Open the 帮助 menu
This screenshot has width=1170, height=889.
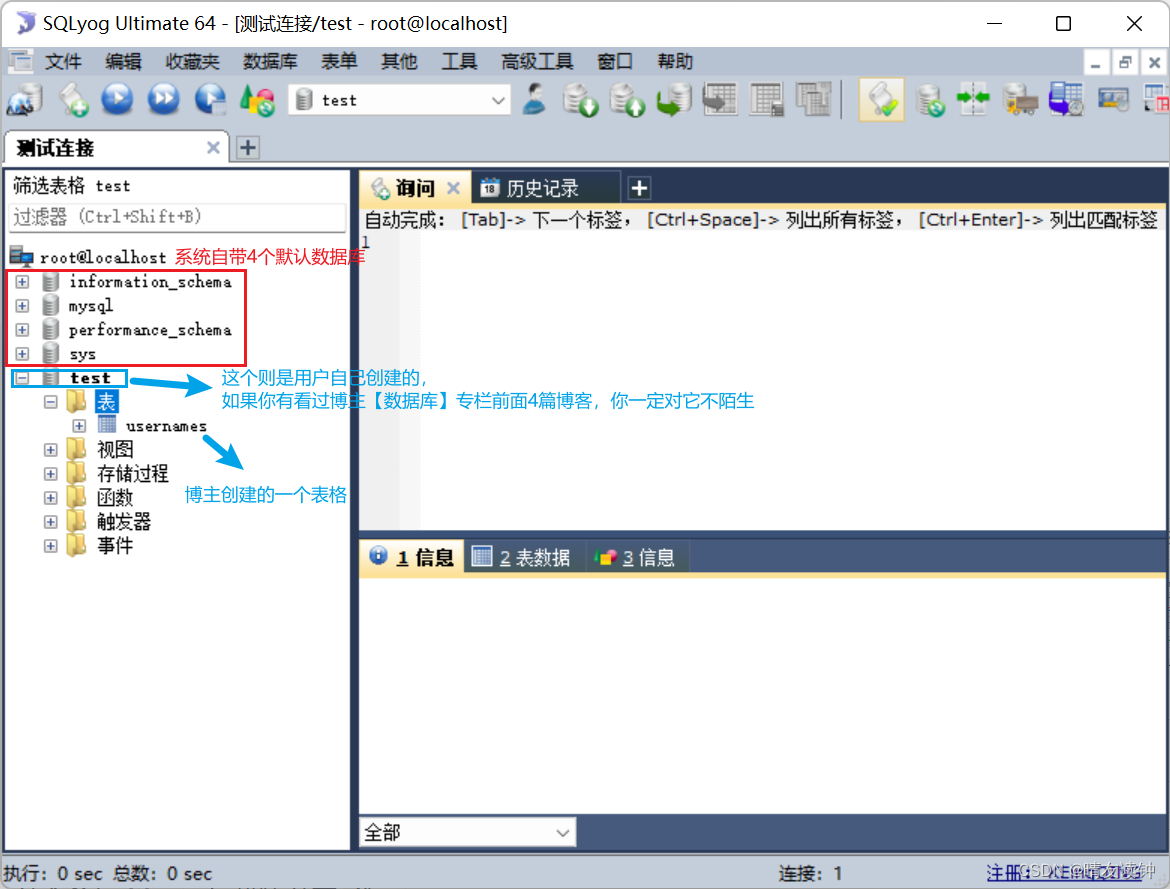click(x=675, y=61)
